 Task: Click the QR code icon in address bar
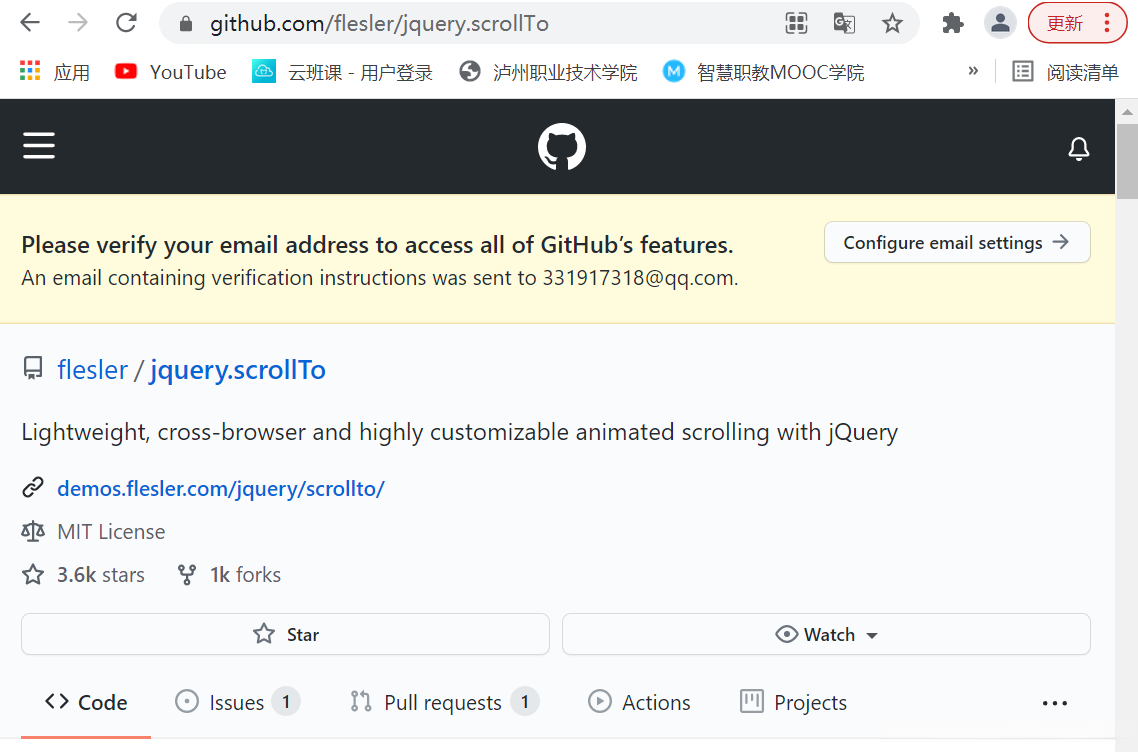(x=796, y=23)
